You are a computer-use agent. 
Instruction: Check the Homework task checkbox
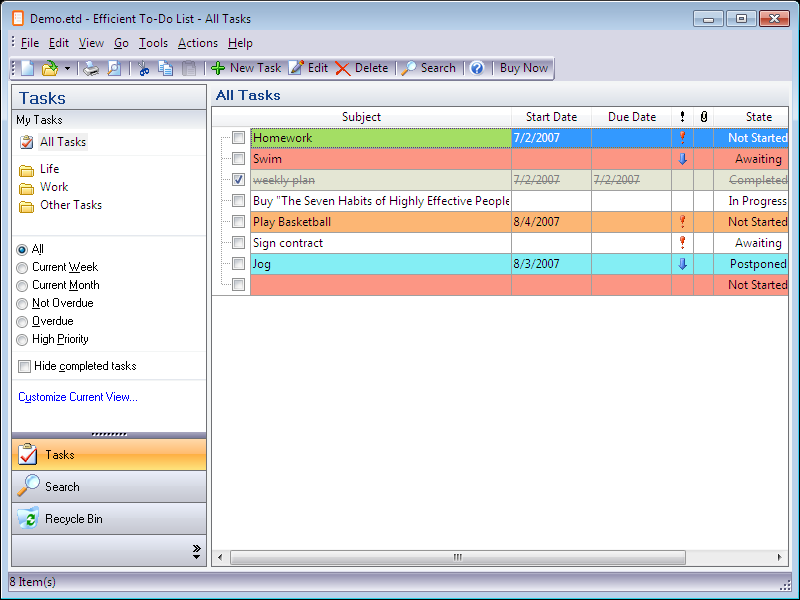(238, 138)
